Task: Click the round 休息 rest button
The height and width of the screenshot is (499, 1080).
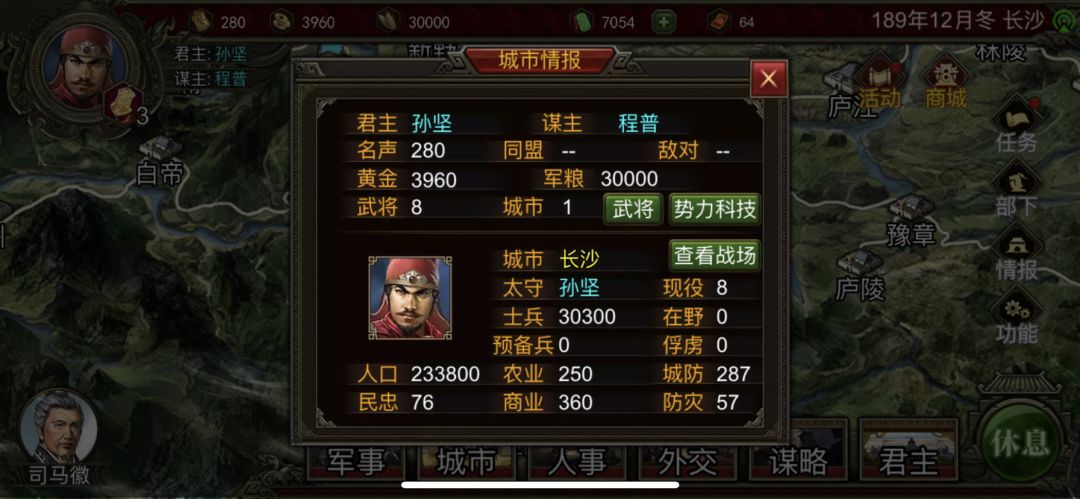Action: pyautogui.click(x=1020, y=443)
